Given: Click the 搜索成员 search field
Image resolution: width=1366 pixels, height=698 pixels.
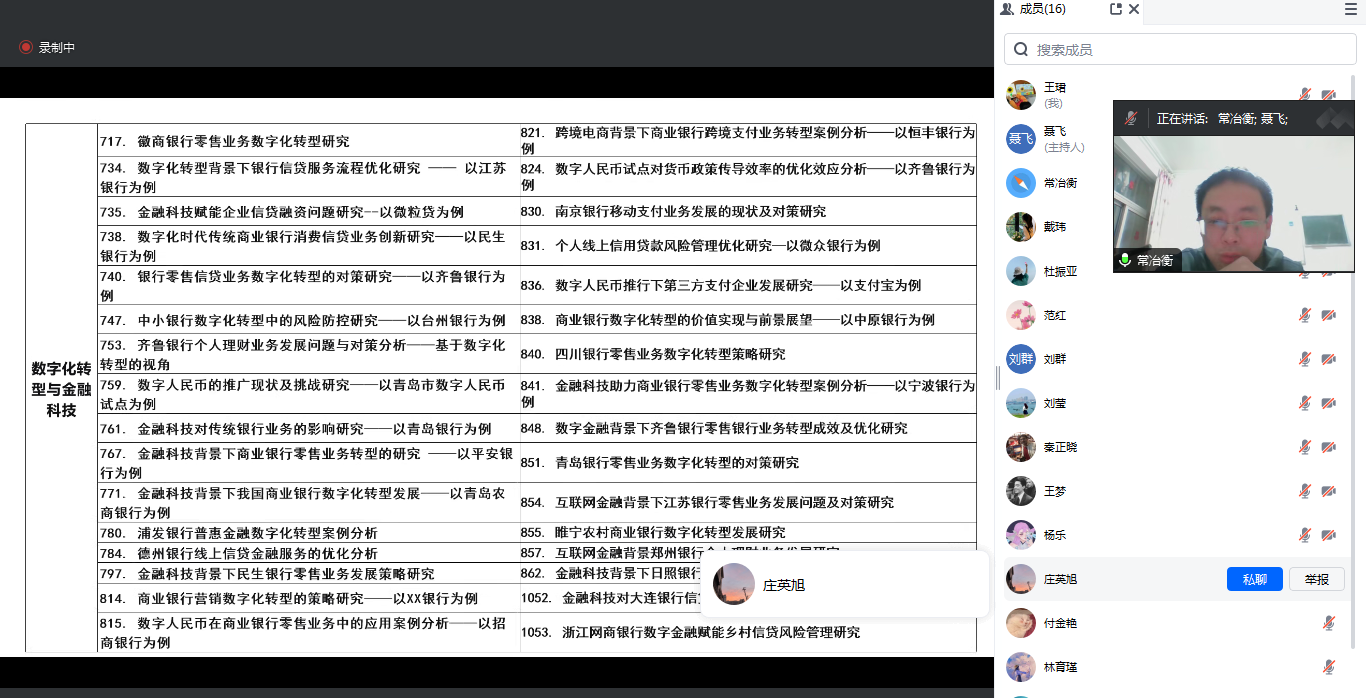Looking at the screenshot, I should click(x=1180, y=49).
